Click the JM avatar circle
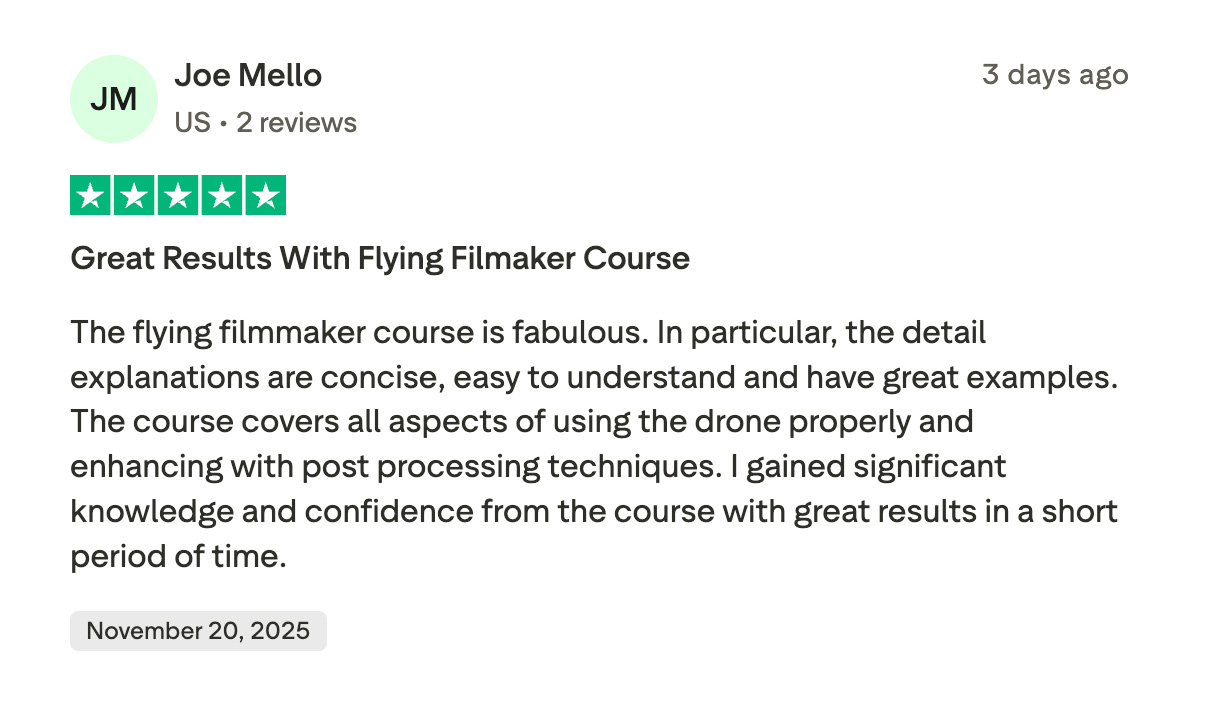 [114, 99]
